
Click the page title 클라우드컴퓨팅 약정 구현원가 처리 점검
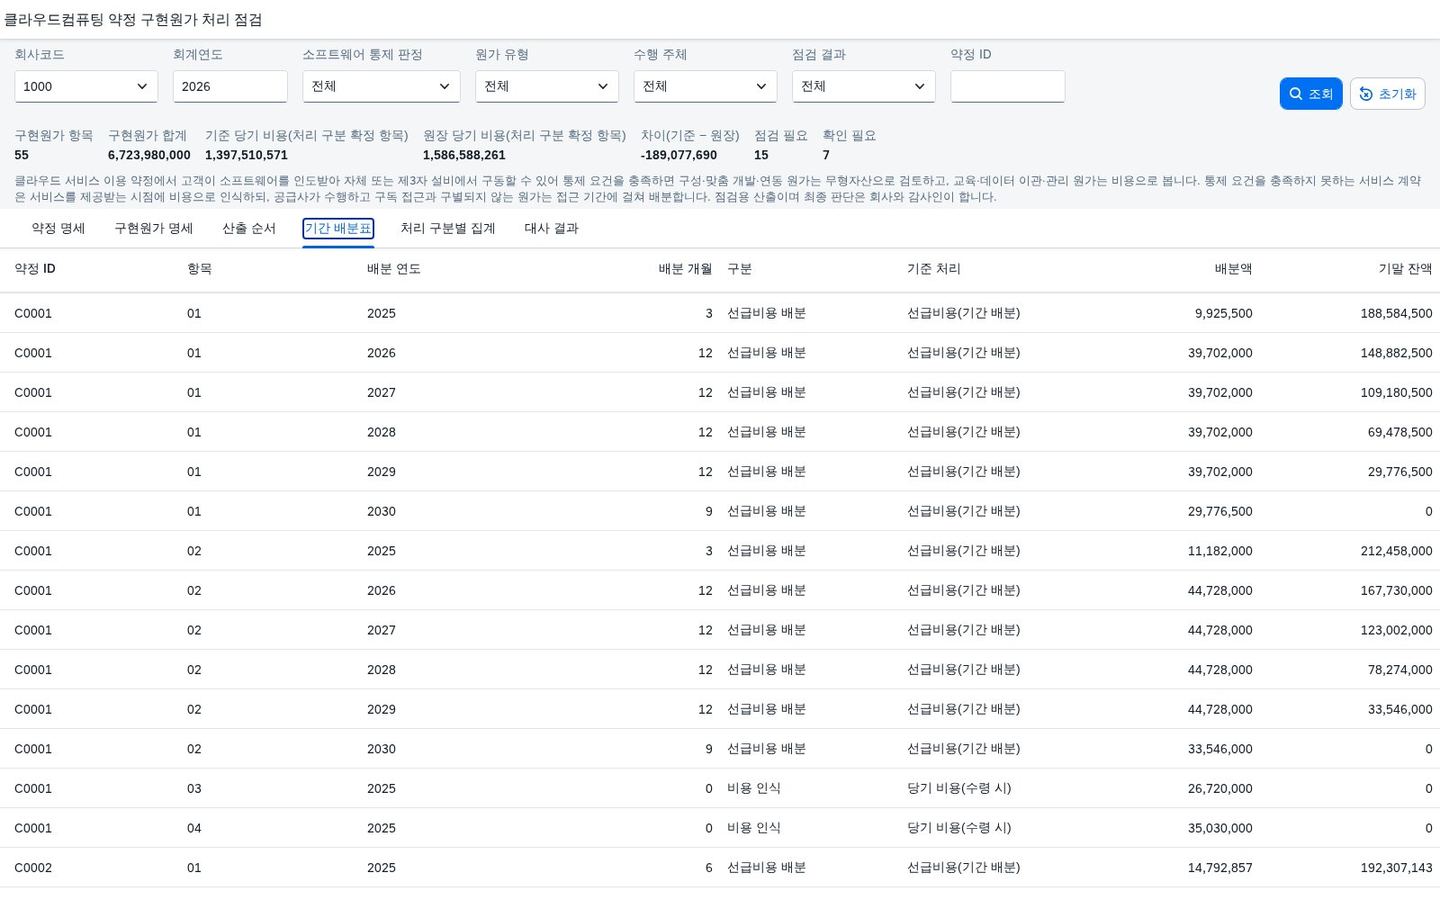tap(133, 20)
